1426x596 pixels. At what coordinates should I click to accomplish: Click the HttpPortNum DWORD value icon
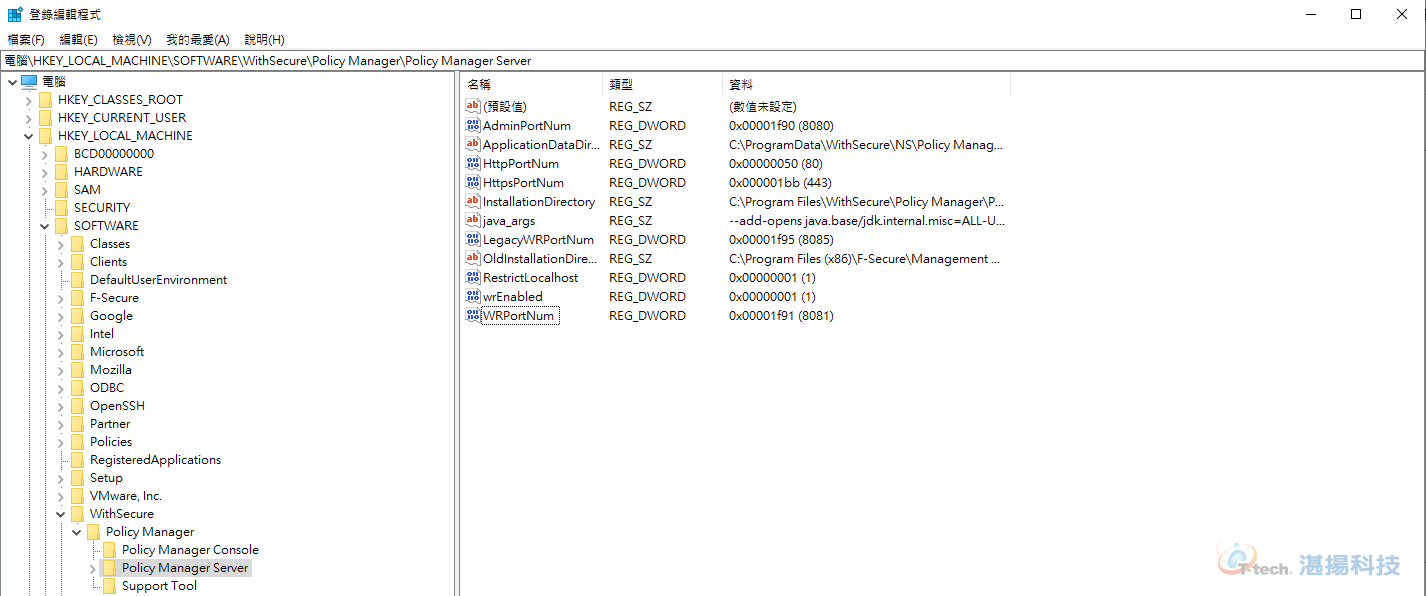(473, 164)
